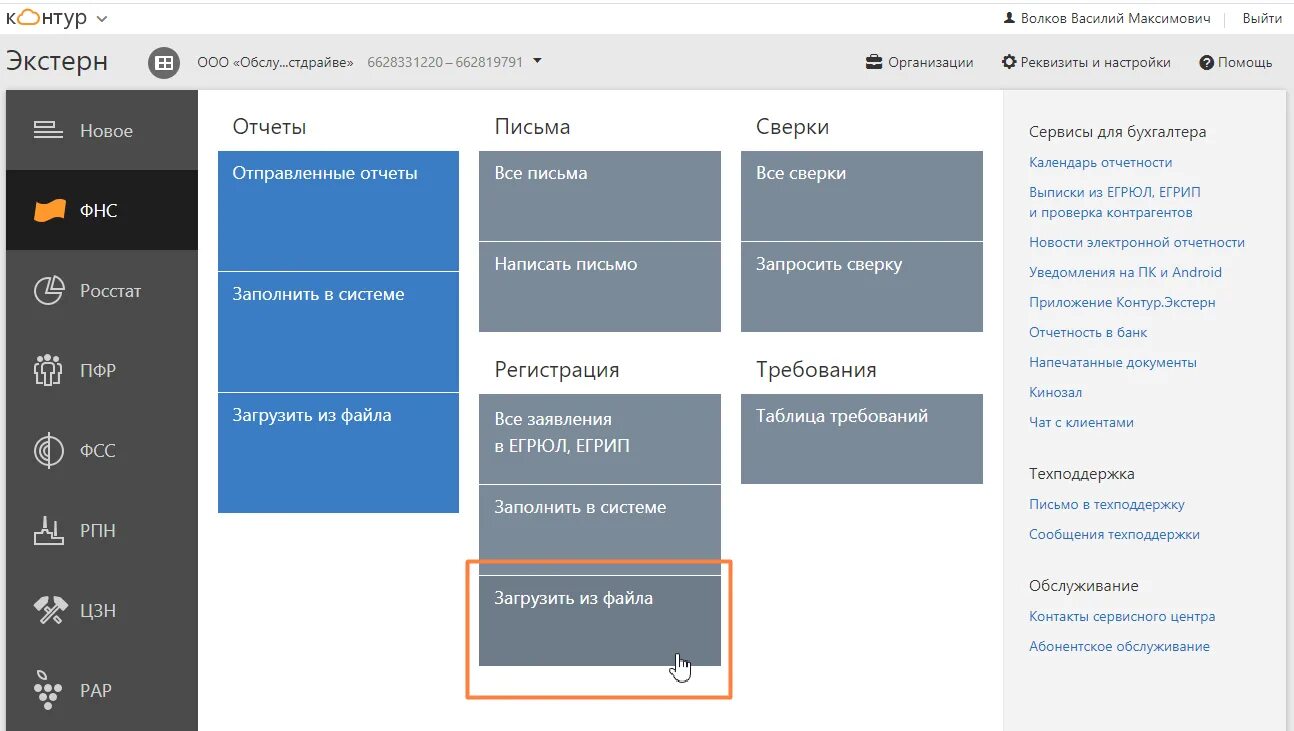The image size is (1294, 731).
Task: Expand the Контур product dropdown chevron
Action: coord(101,19)
